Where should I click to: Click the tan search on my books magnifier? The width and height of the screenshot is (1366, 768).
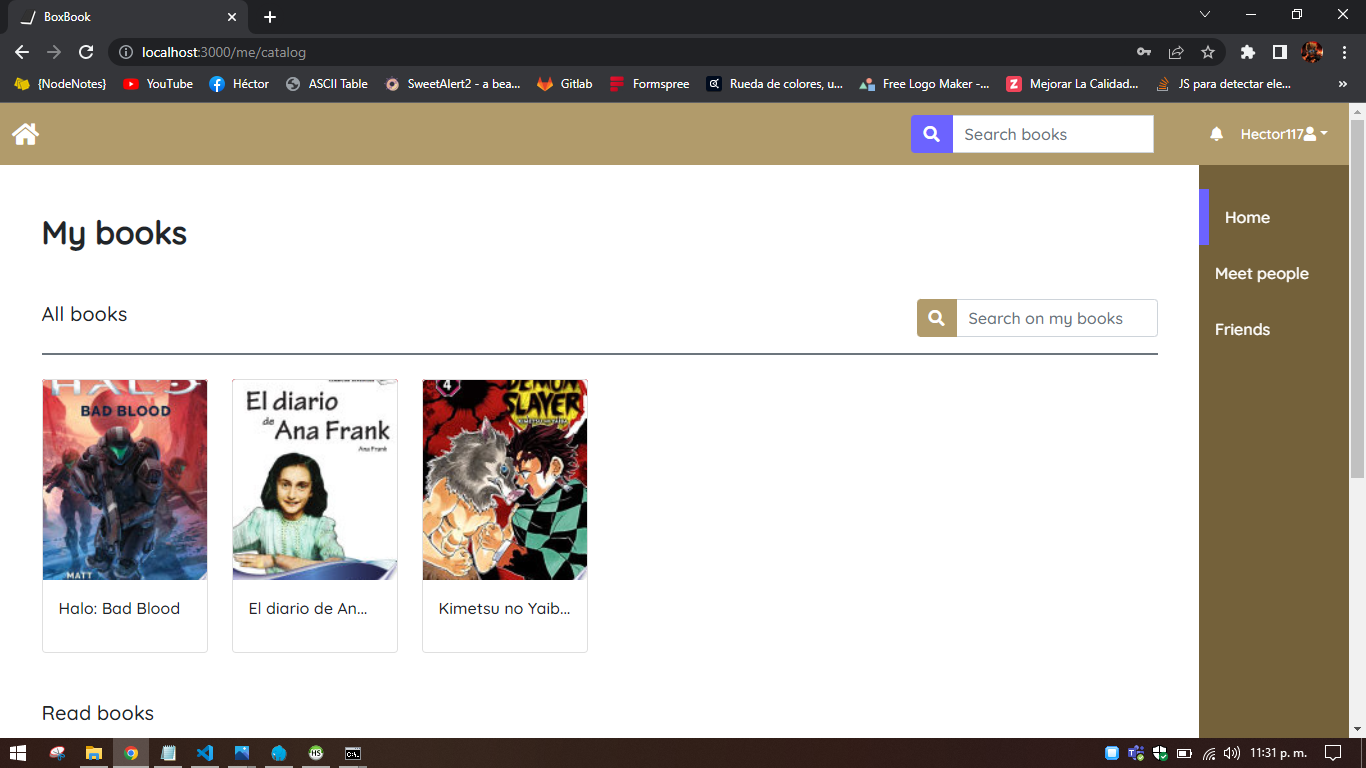tap(937, 318)
